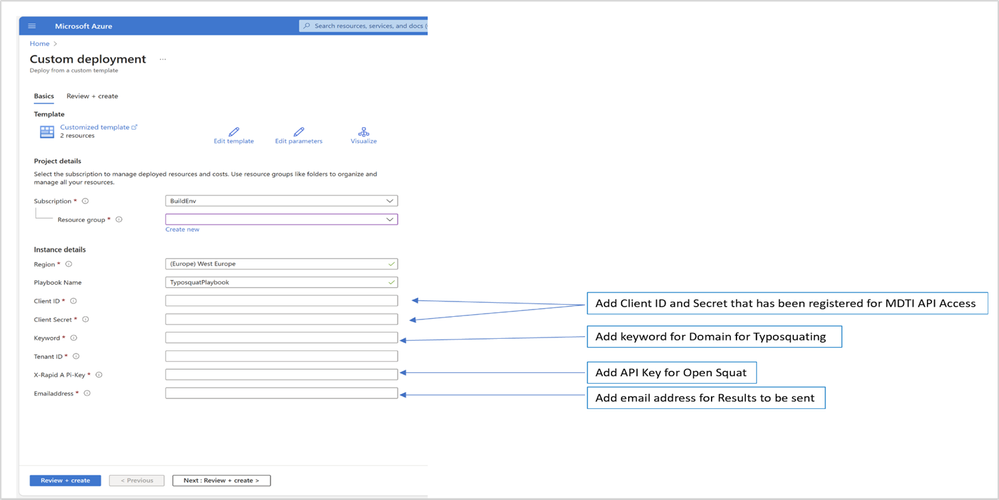This screenshot has height=500, width=999.
Task: Click Next : Review + create button
Action: click(x=221, y=480)
